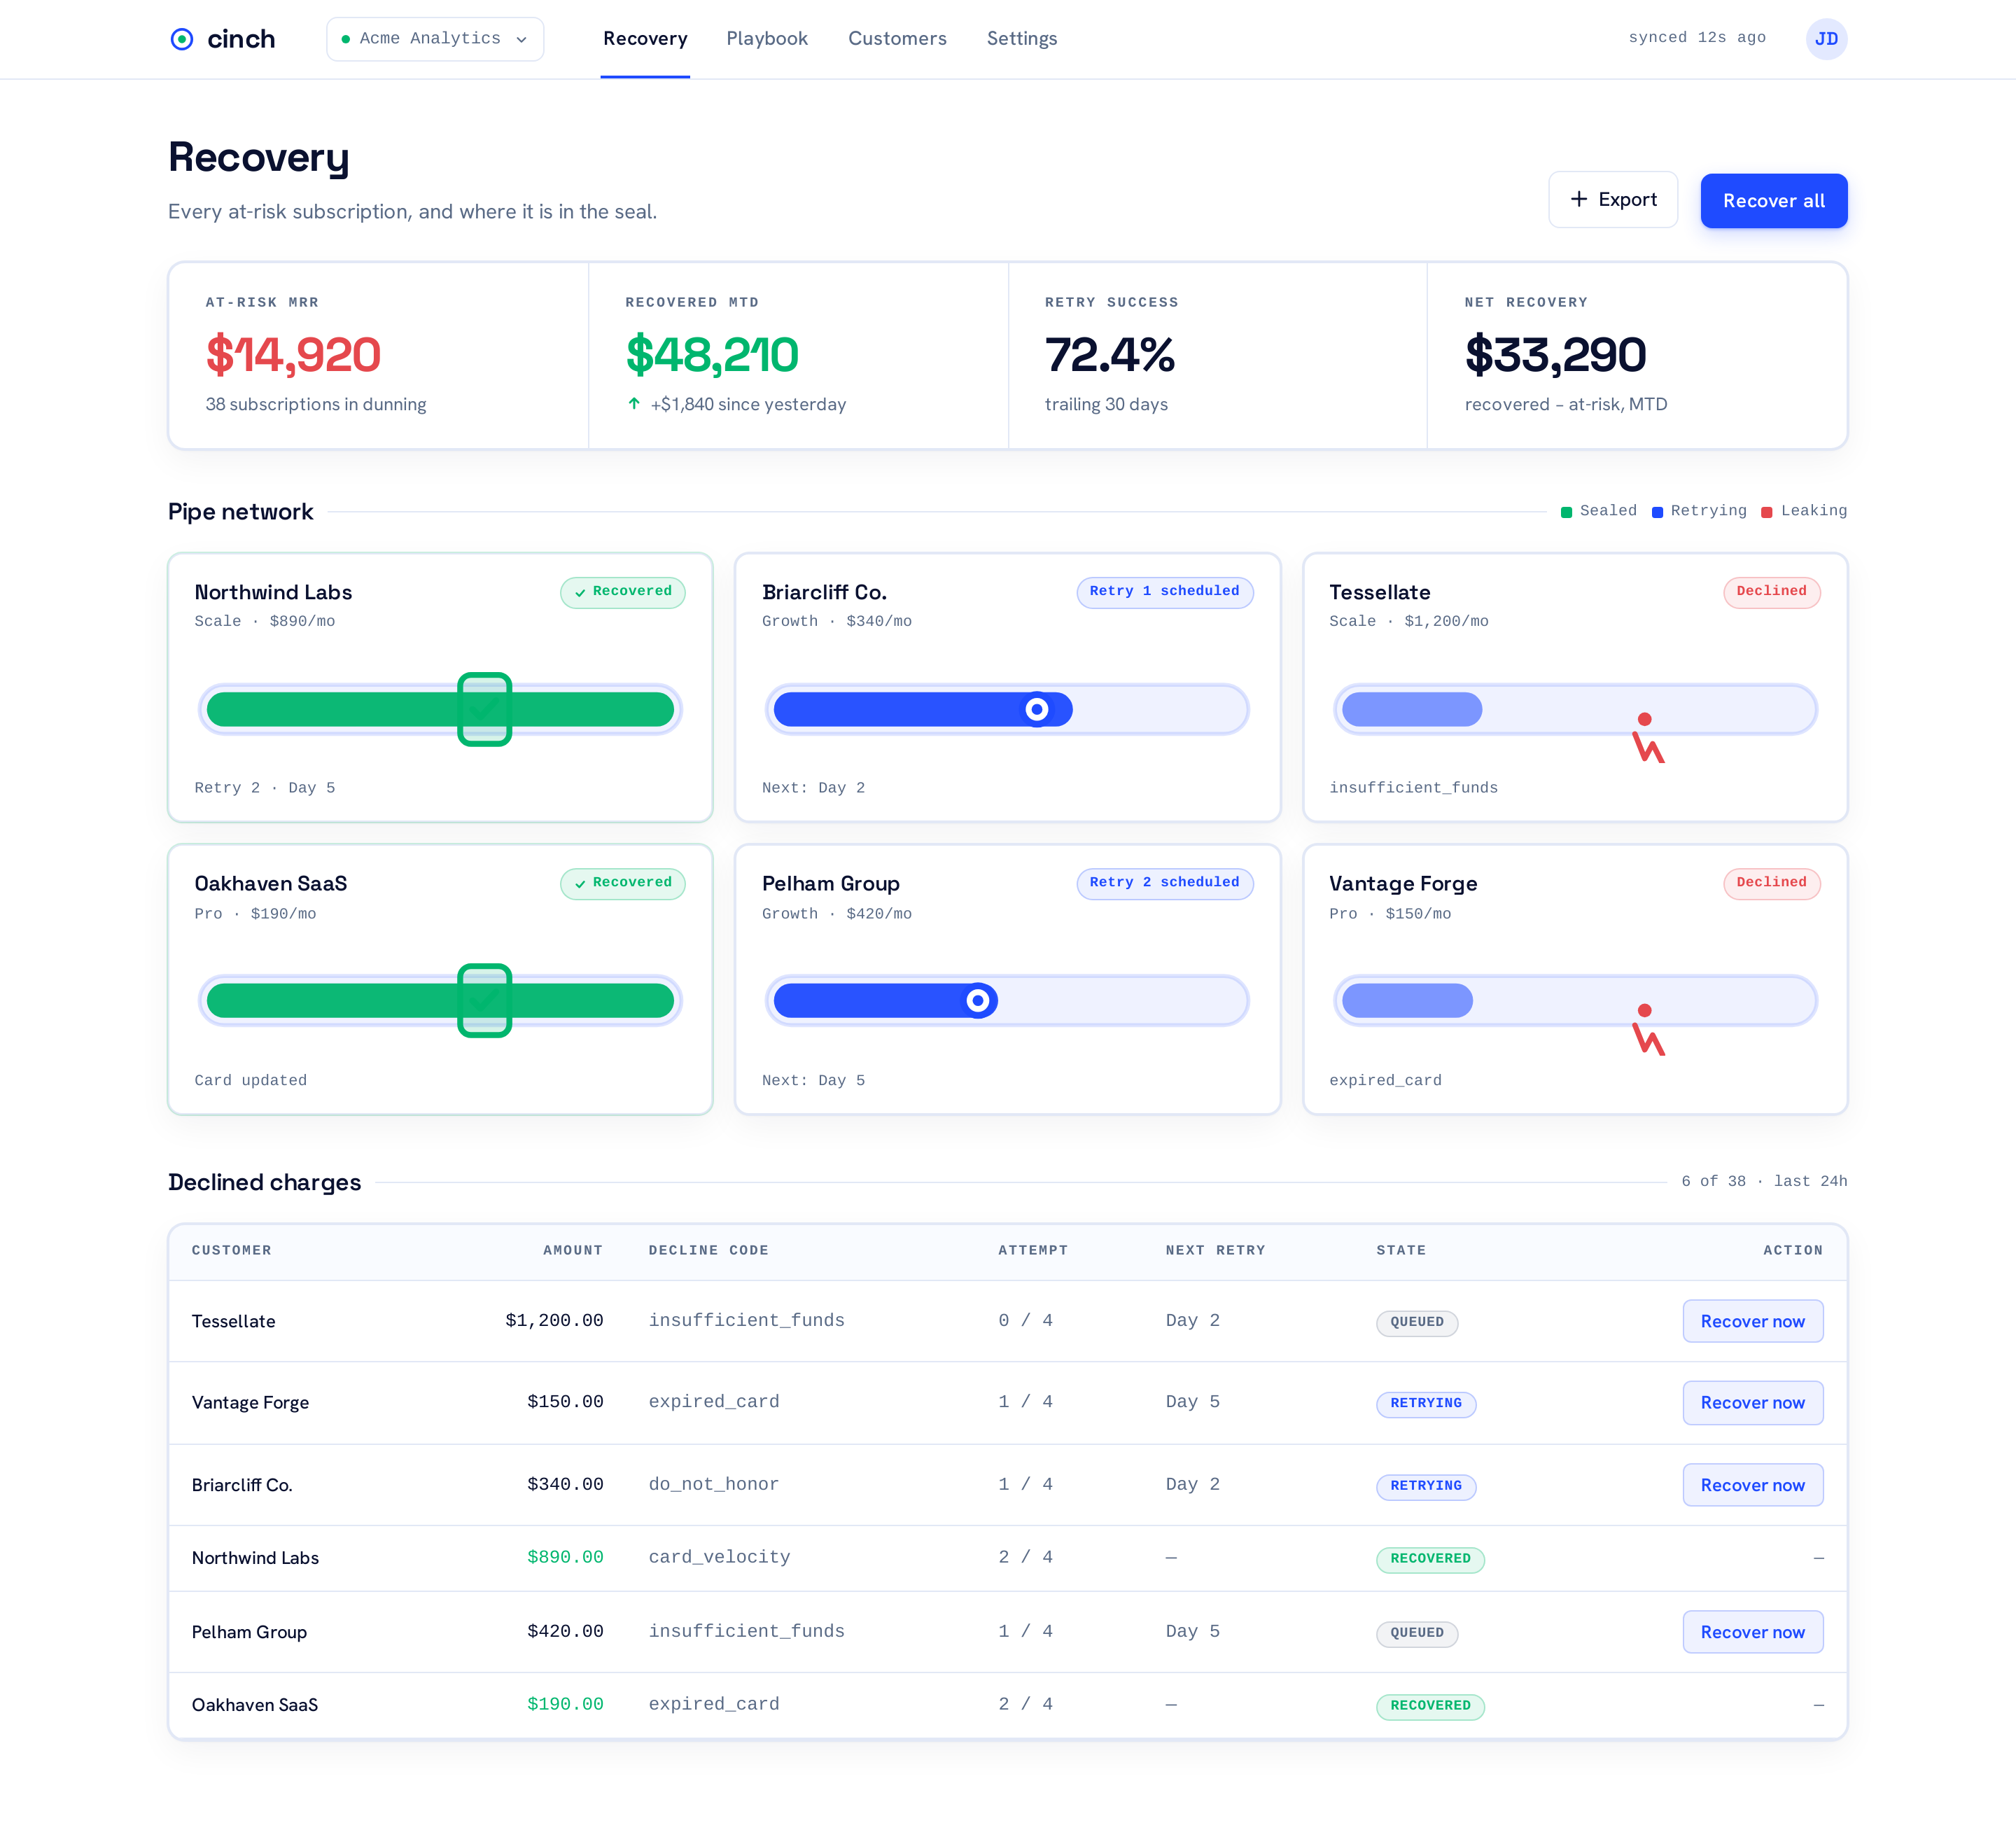
Task: Click the Pelham Group pipe progress handle
Action: pyautogui.click(x=978, y=1000)
